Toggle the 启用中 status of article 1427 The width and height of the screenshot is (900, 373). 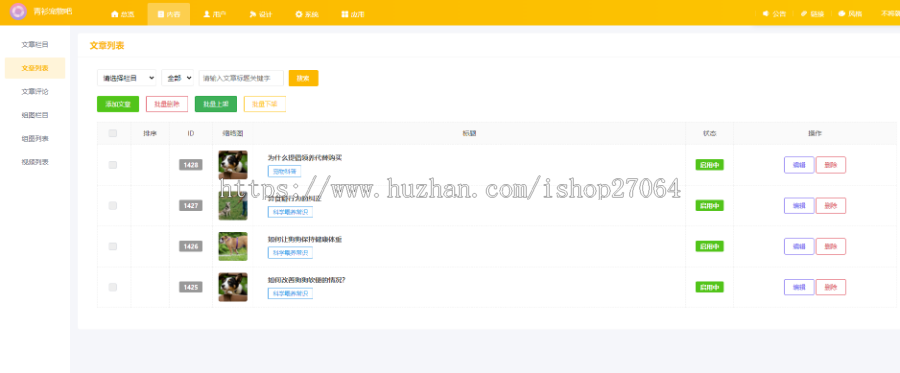coord(709,205)
